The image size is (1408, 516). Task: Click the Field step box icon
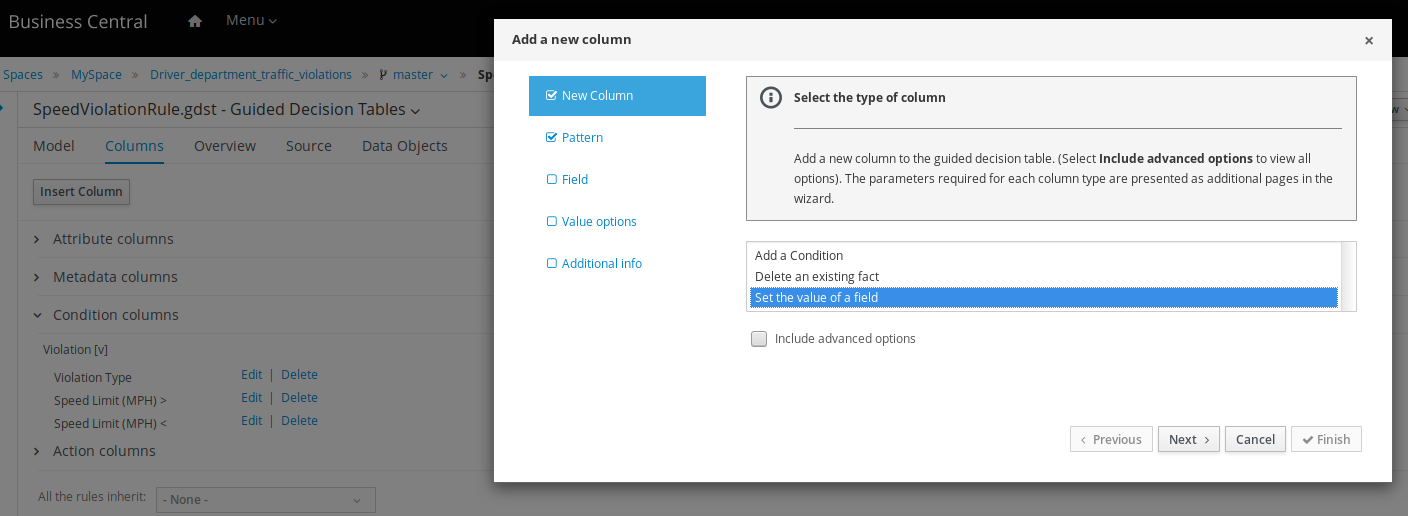coord(551,180)
